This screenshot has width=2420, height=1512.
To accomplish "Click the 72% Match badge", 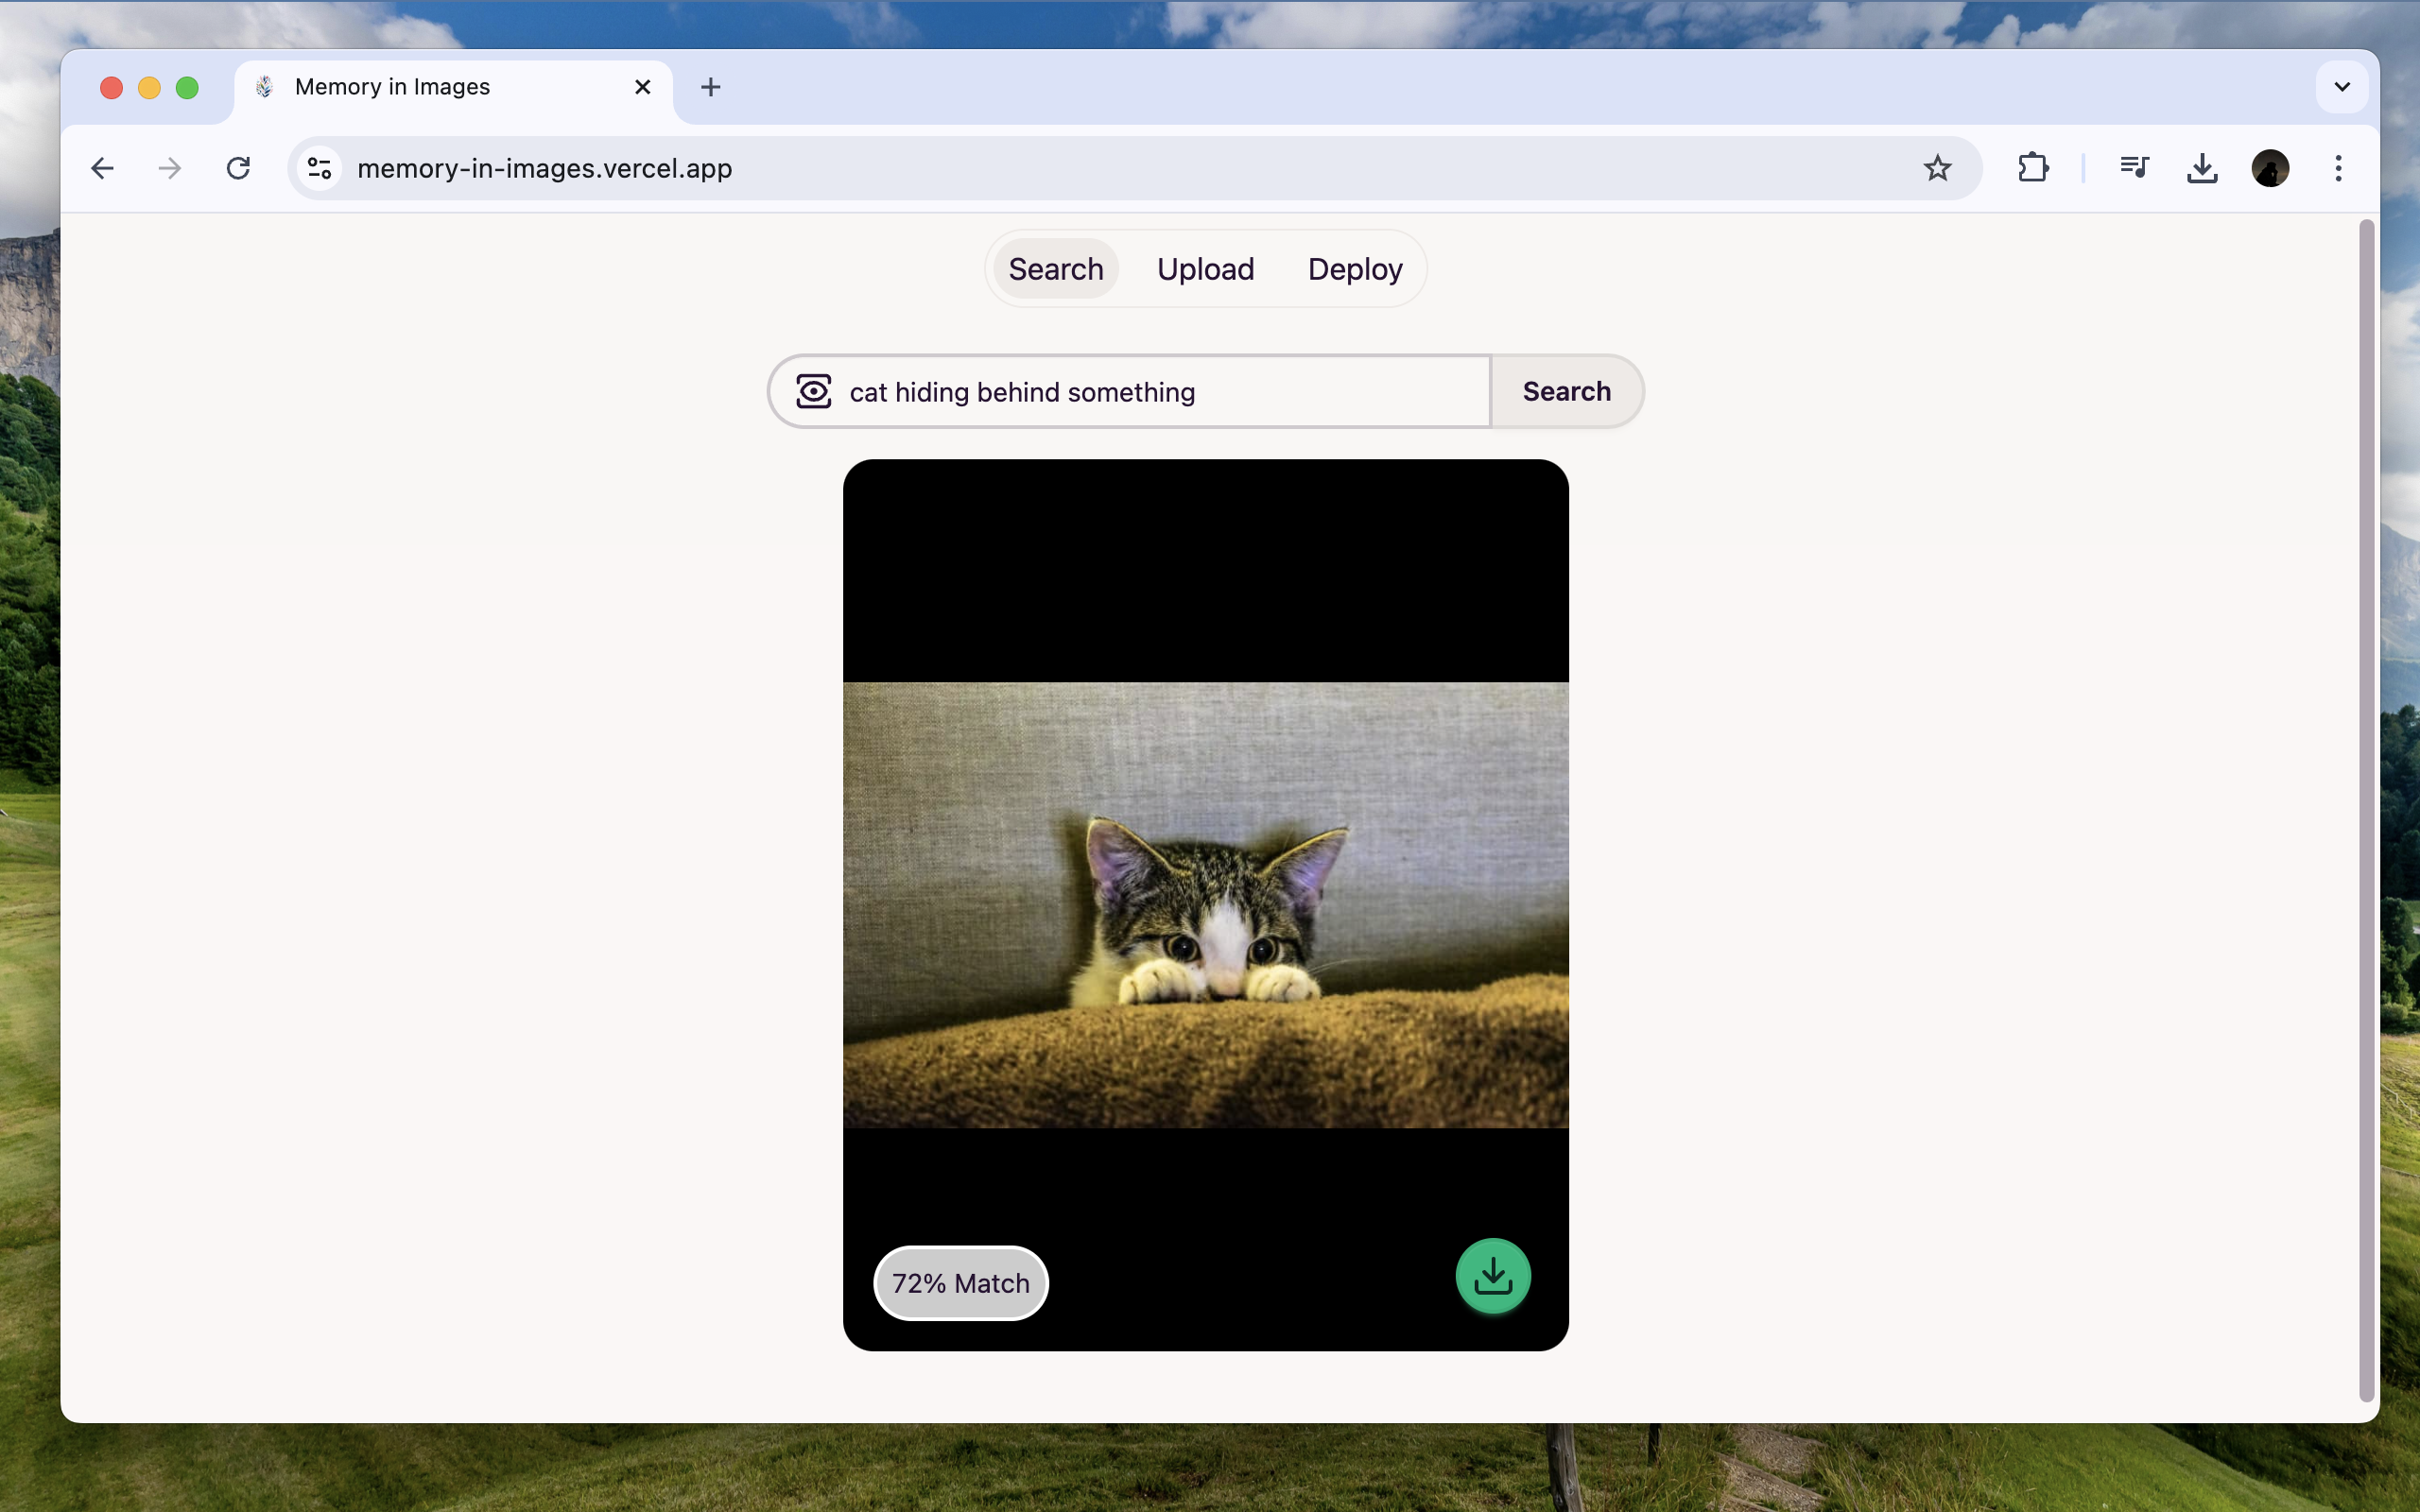I will click(960, 1283).
